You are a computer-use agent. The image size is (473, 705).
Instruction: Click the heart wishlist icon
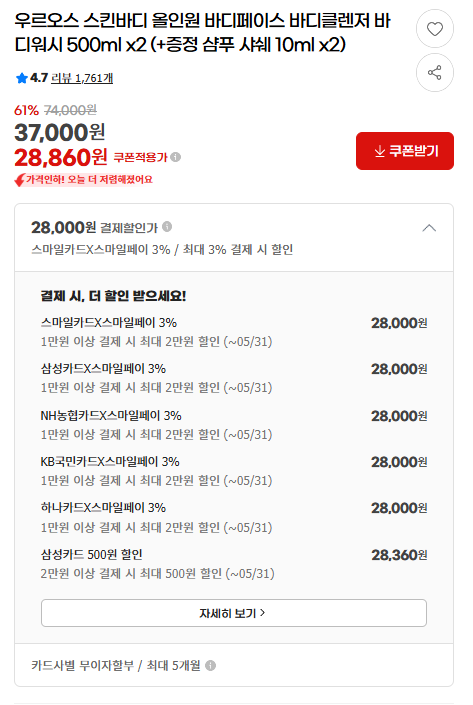click(x=434, y=29)
